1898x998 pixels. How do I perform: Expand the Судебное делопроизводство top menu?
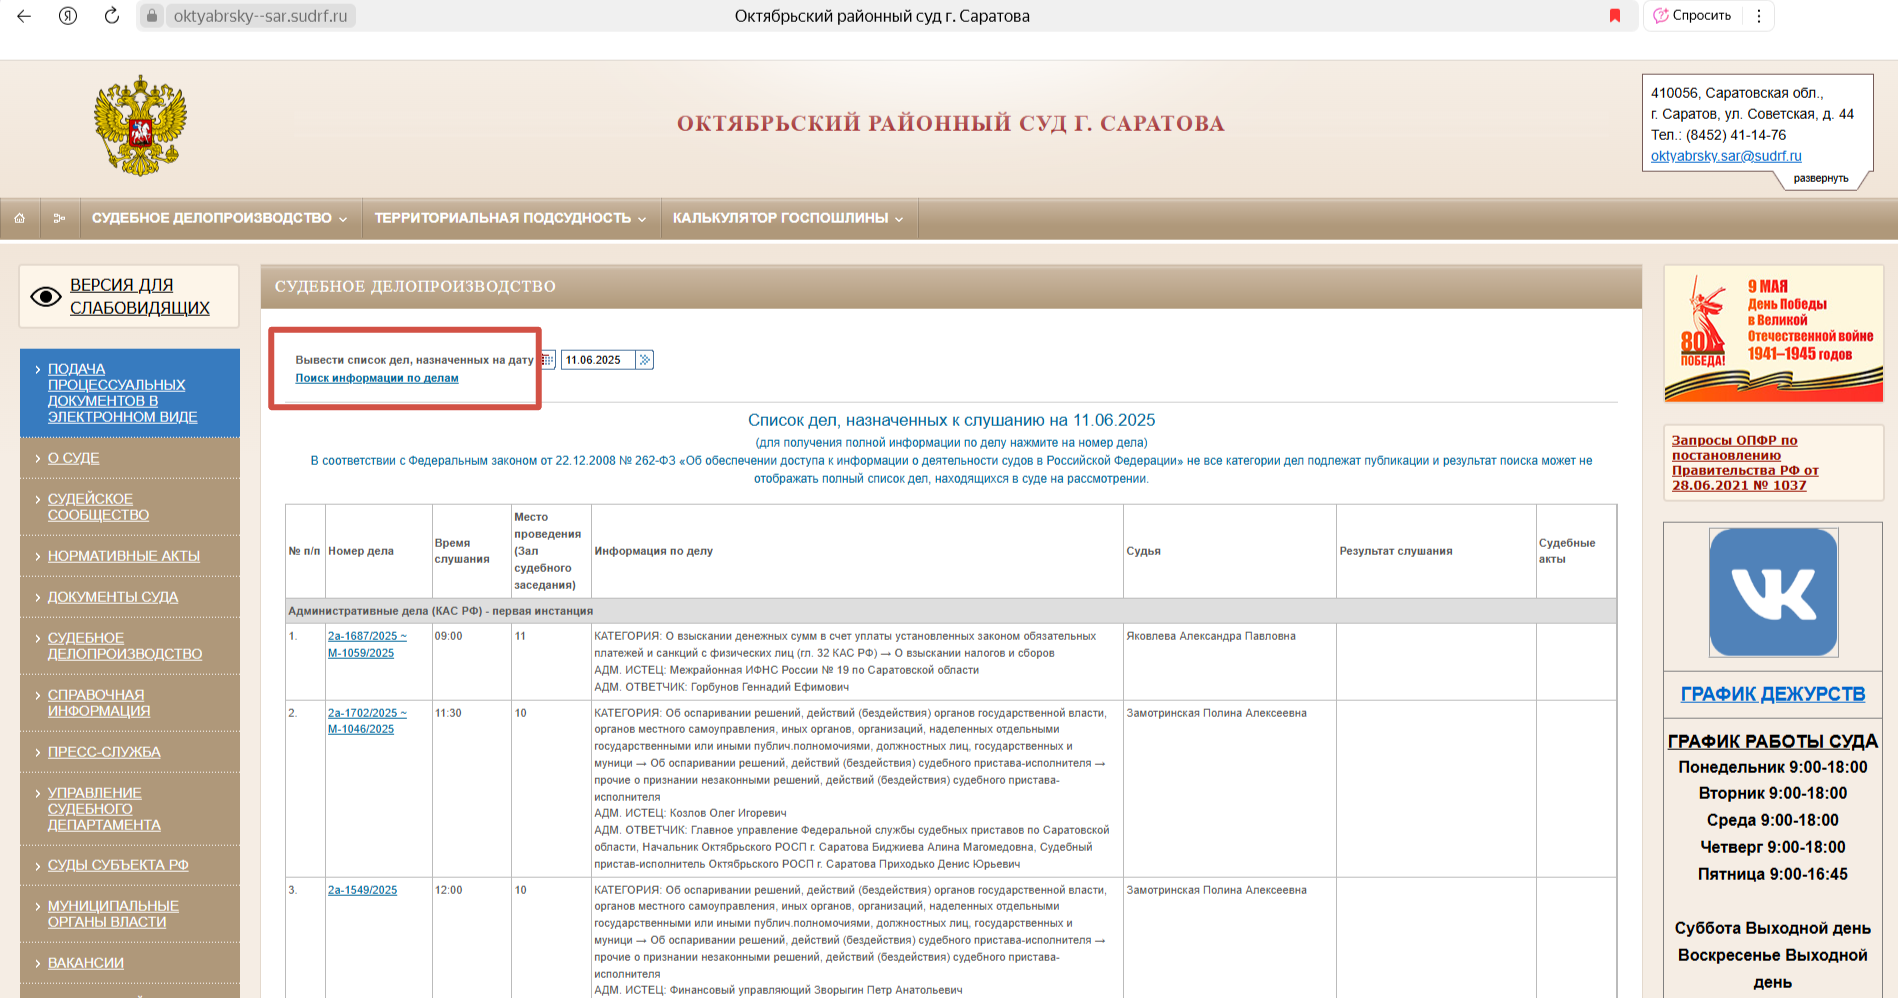(x=219, y=218)
